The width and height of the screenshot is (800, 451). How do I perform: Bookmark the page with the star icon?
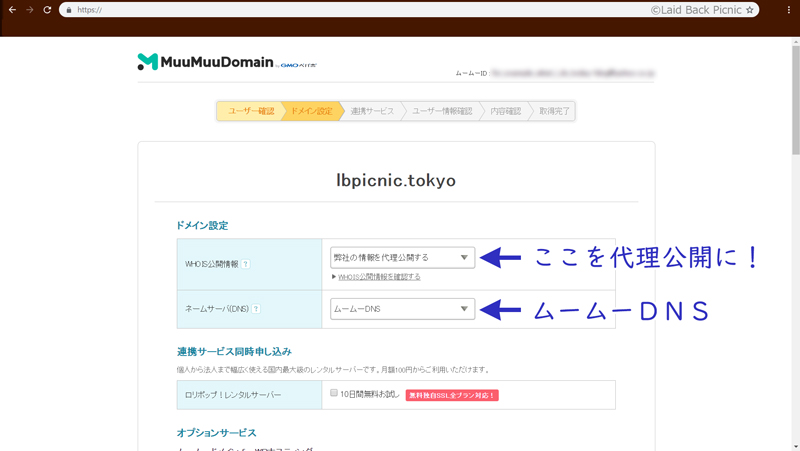(x=749, y=10)
